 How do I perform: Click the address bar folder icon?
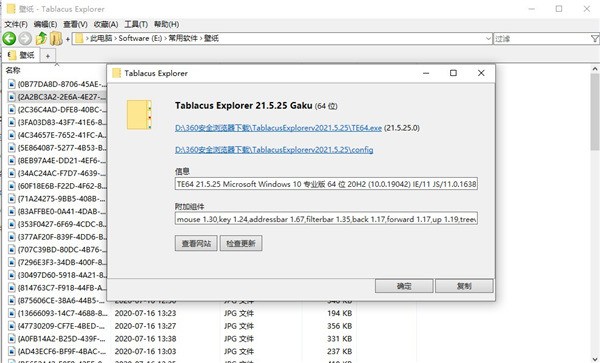click(79, 38)
